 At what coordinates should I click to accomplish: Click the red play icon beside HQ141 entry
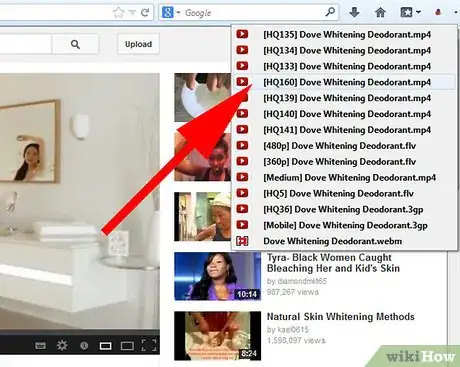242,129
